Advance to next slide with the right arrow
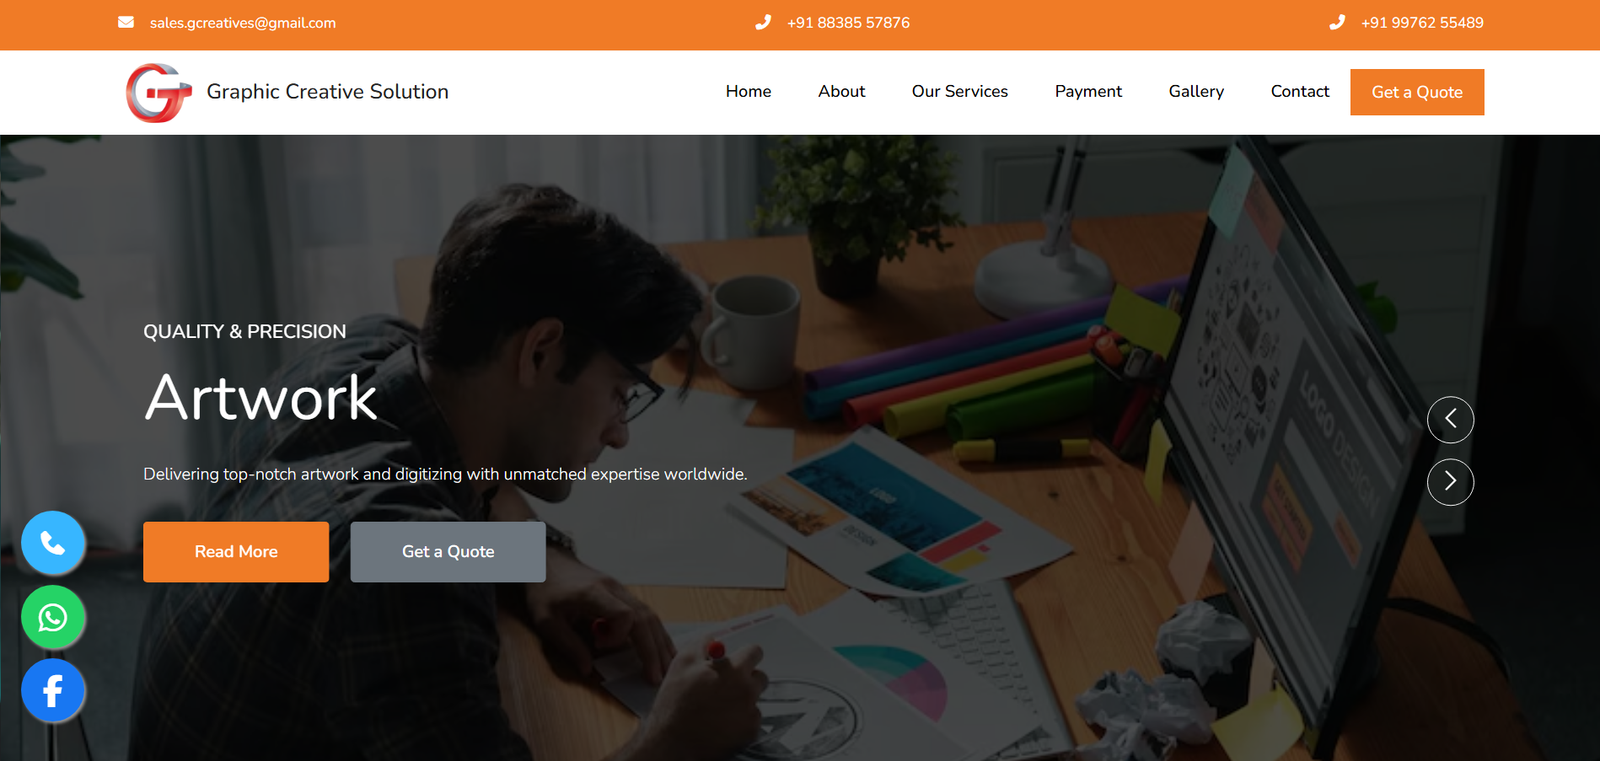 [1450, 482]
